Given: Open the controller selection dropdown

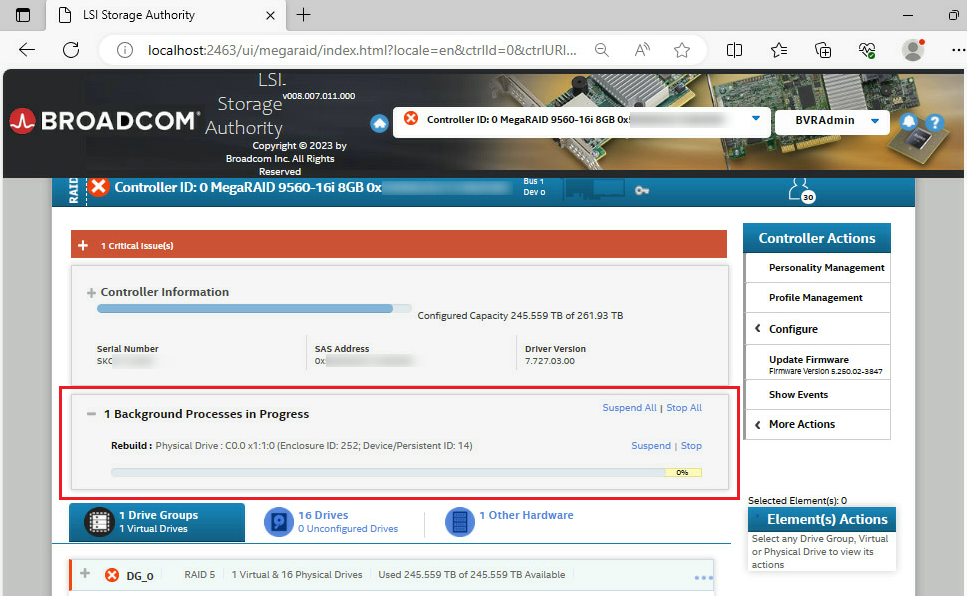Looking at the screenshot, I should [755, 119].
